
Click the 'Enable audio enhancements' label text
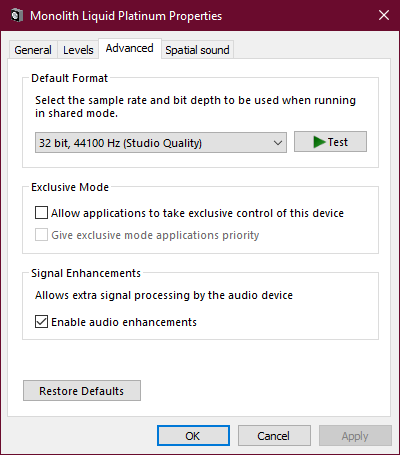tap(124, 322)
